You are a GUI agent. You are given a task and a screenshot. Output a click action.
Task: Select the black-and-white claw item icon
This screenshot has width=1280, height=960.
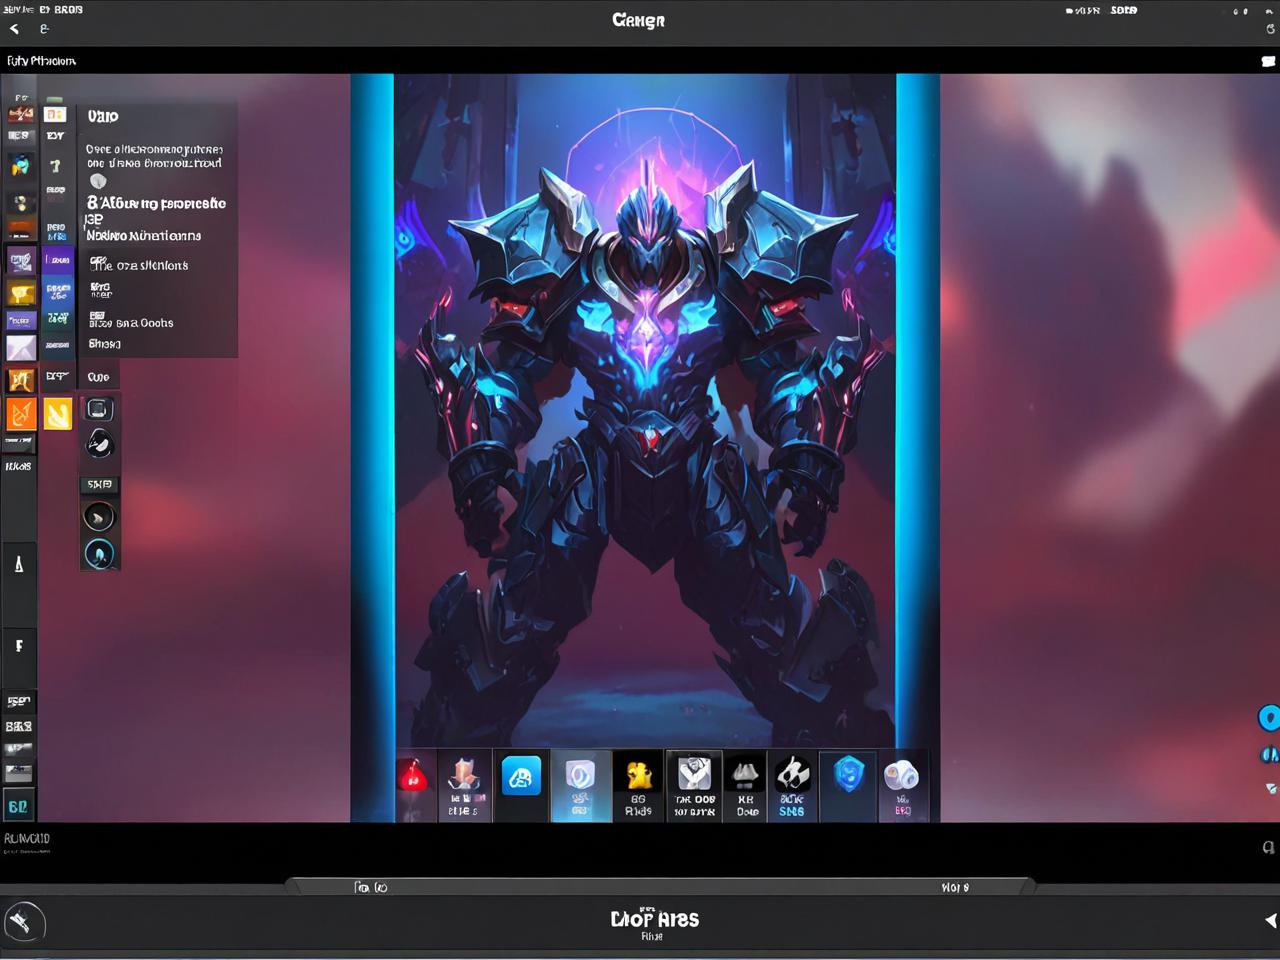[793, 773]
